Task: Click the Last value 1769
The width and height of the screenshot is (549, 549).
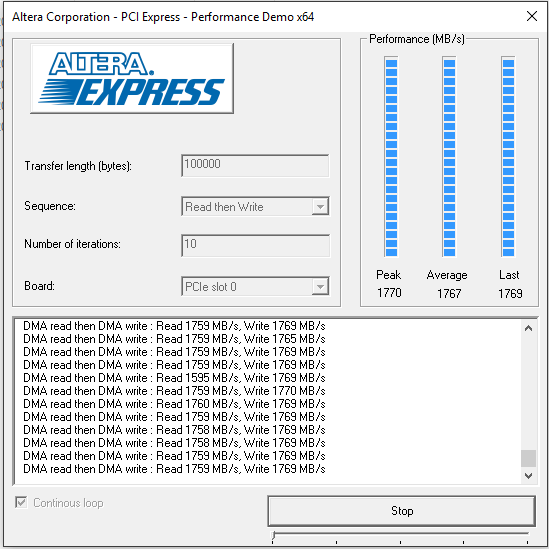Action: click(510, 293)
